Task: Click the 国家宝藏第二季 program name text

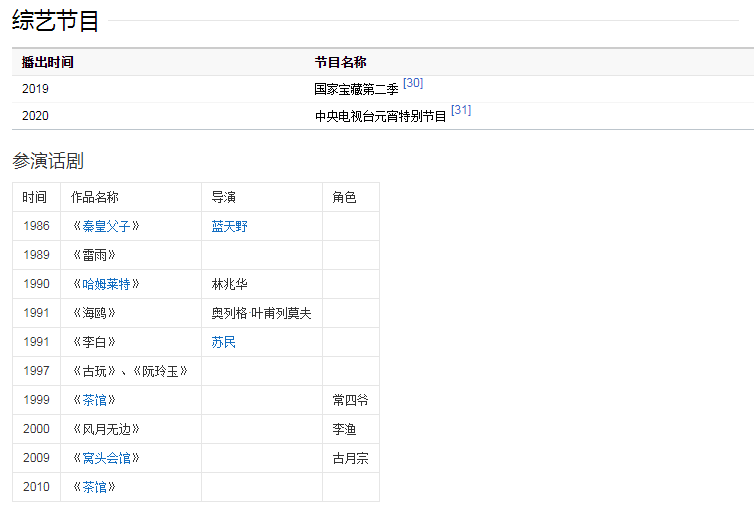Action: 356,89
